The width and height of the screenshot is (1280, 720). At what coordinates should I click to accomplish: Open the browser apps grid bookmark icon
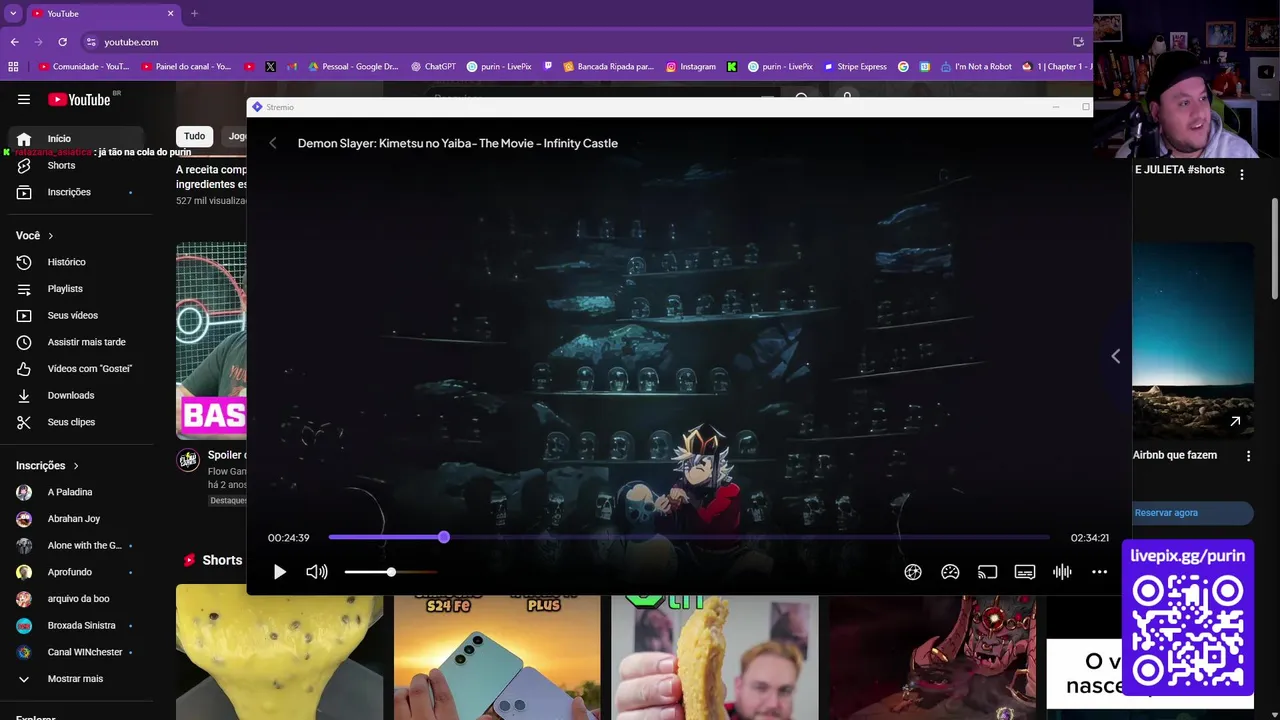pos(13,67)
